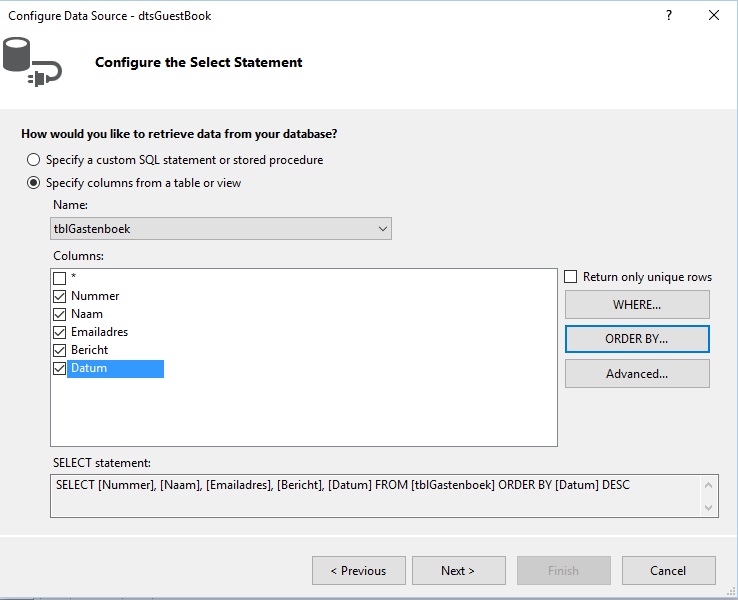Image resolution: width=738 pixels, height=600 pixels.
Task: Click the SELECT statement text box
Action: [x=375, y=496]
